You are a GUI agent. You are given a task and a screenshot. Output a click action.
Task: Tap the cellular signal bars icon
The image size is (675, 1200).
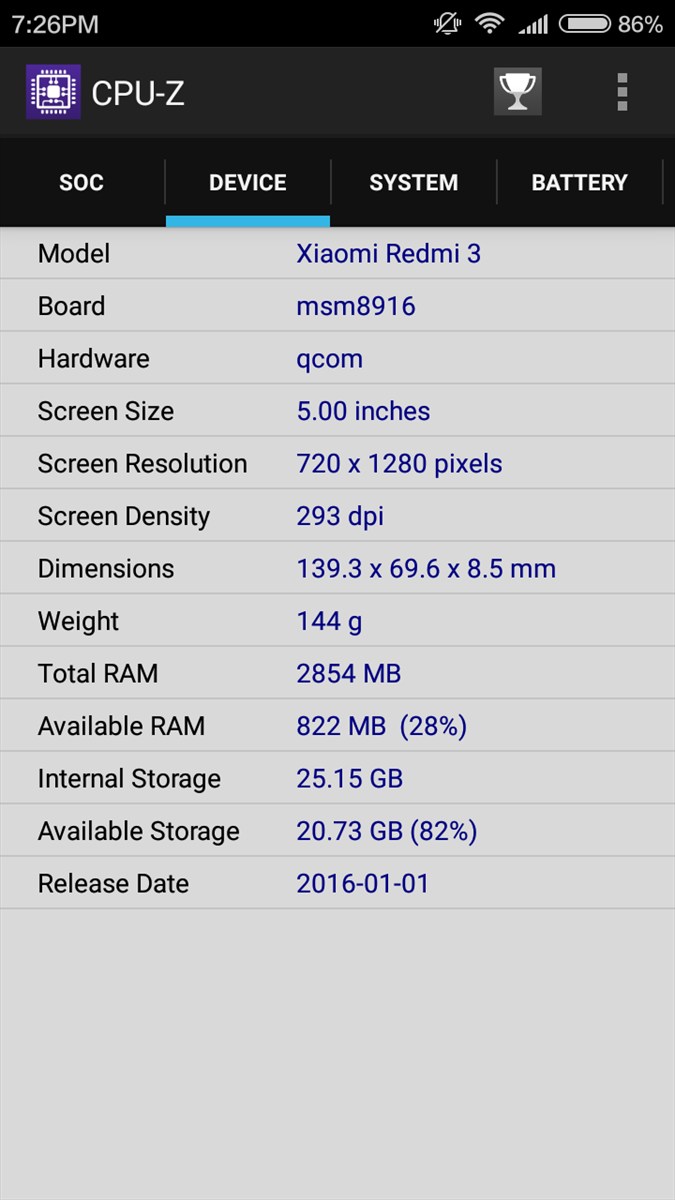(533, 24)
